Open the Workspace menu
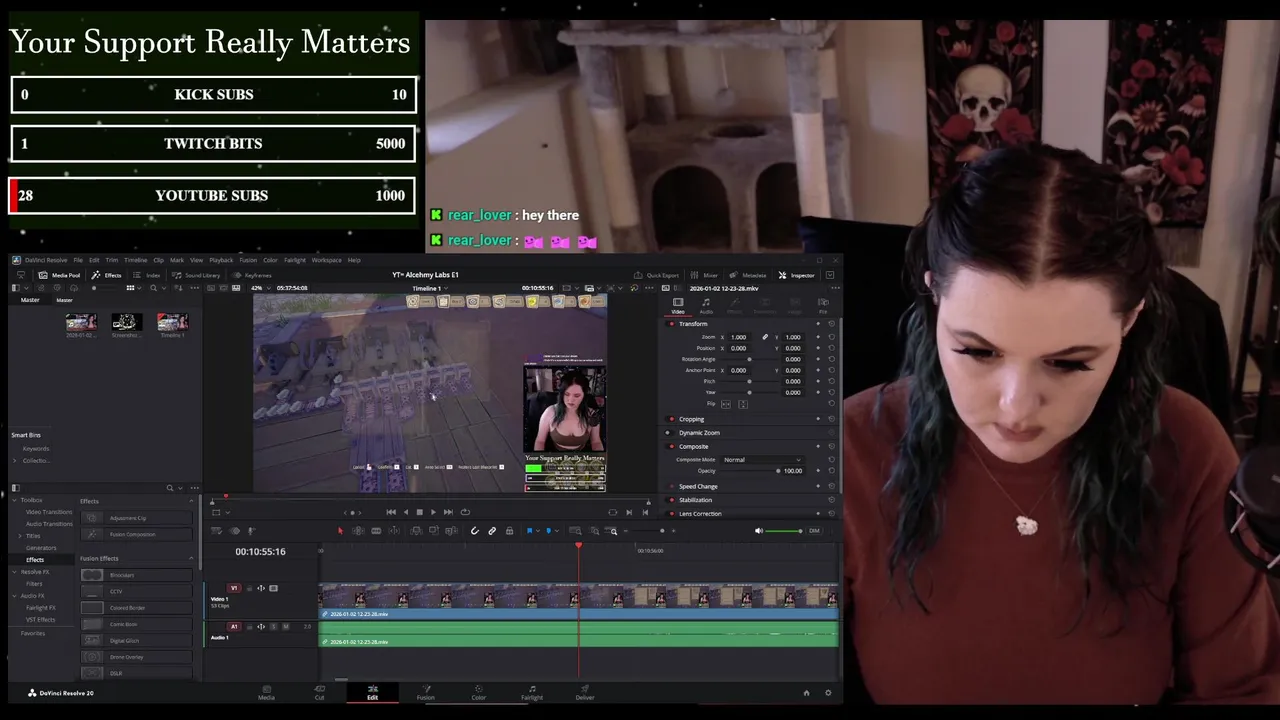This screenshot has height=720, width=1280. pos(326,260)
